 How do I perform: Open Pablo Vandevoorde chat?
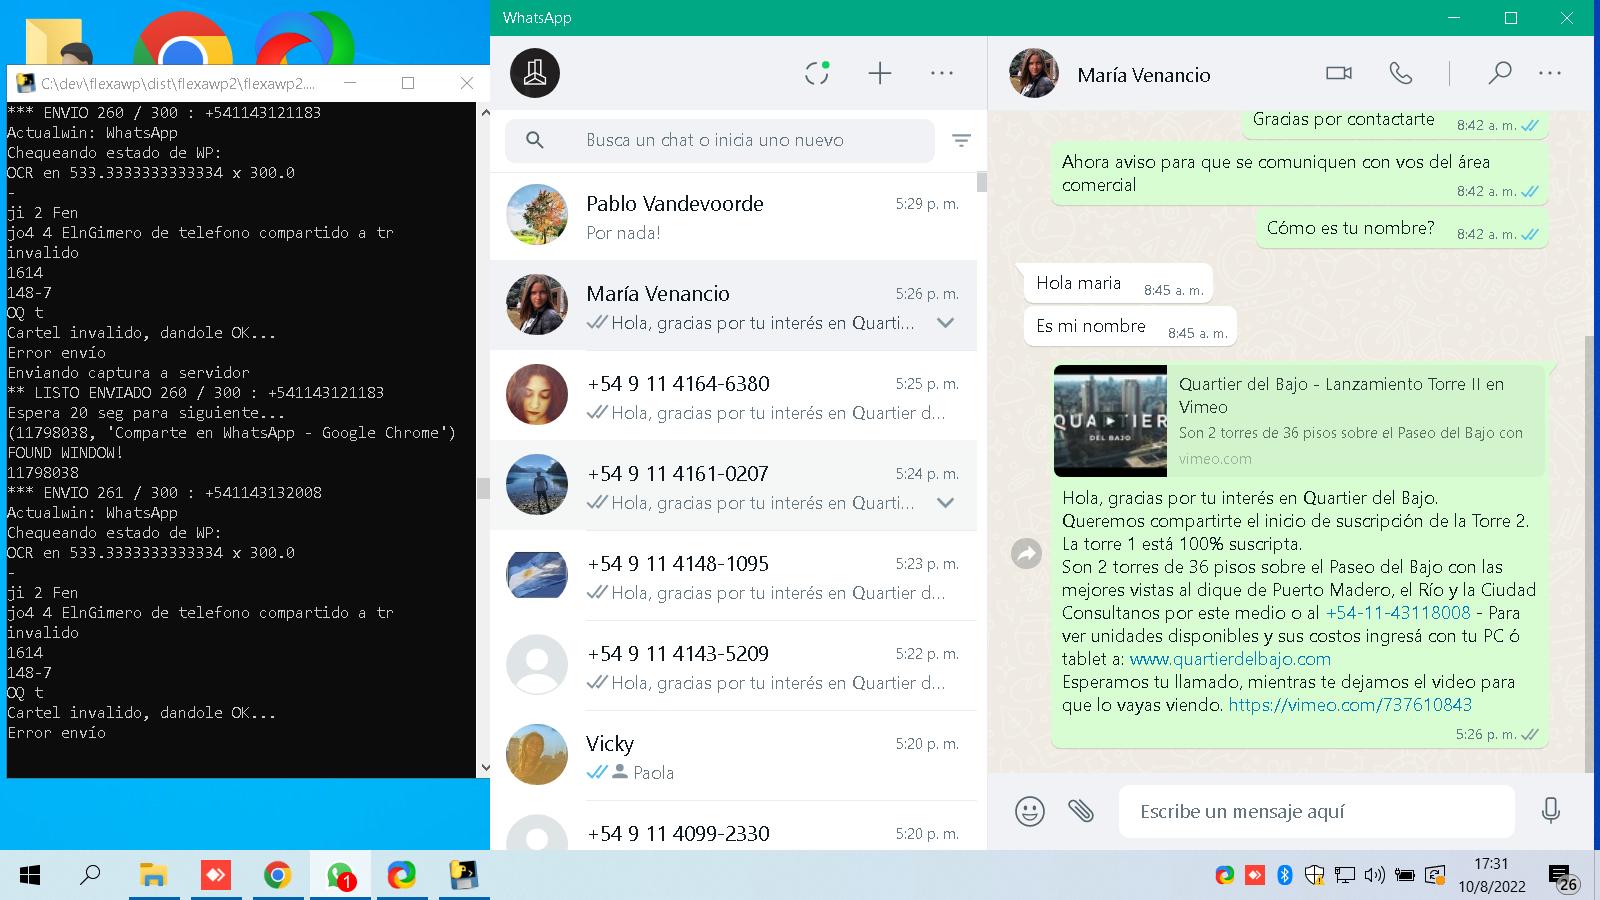[x=733, y=216]
